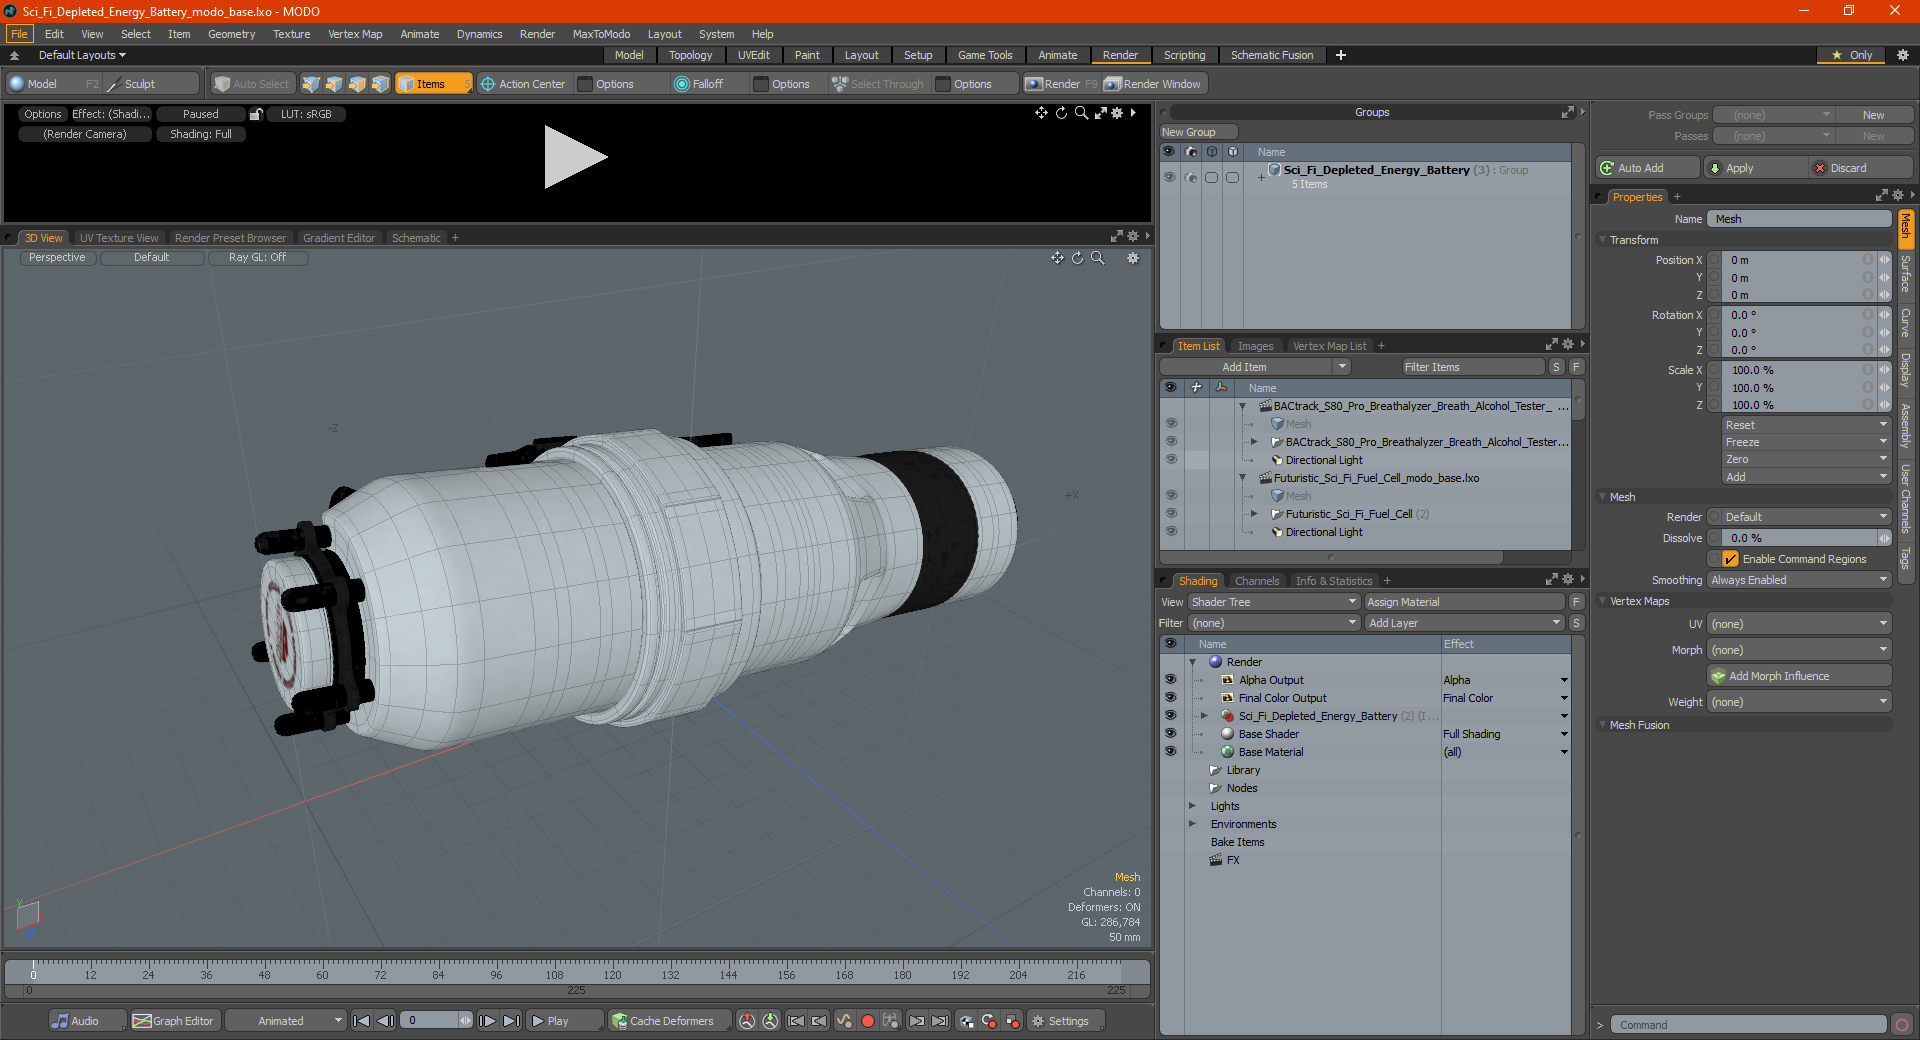Click the Render F9 button
This screenshot has height=1040, width=1920.
pyautogui.click(x=1061, y=84)
